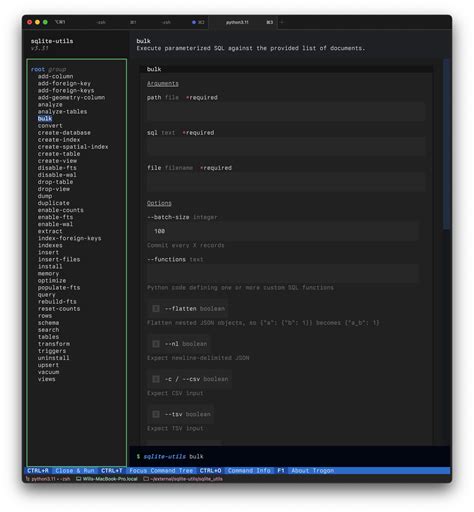The height and width of the screenshot is (512, 474).
Task: Toggle the --flatten checkbox
Action: point(156,309)
